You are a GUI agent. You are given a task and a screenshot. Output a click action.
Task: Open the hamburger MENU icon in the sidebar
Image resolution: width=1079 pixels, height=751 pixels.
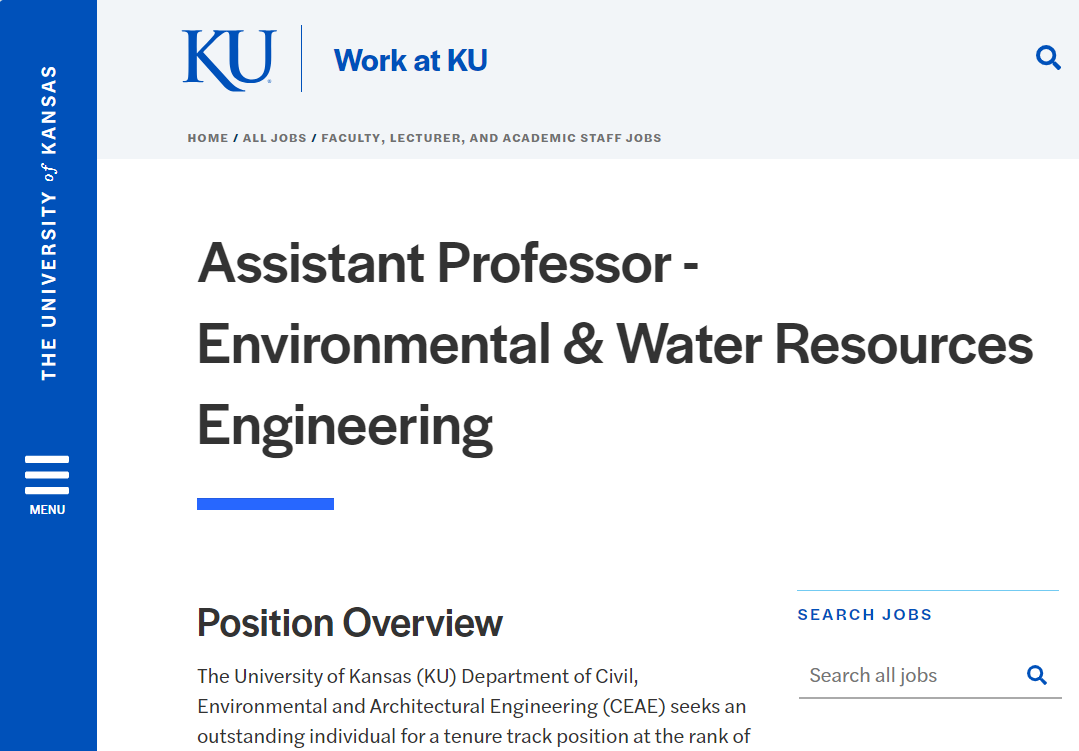[x=47, y=474]
